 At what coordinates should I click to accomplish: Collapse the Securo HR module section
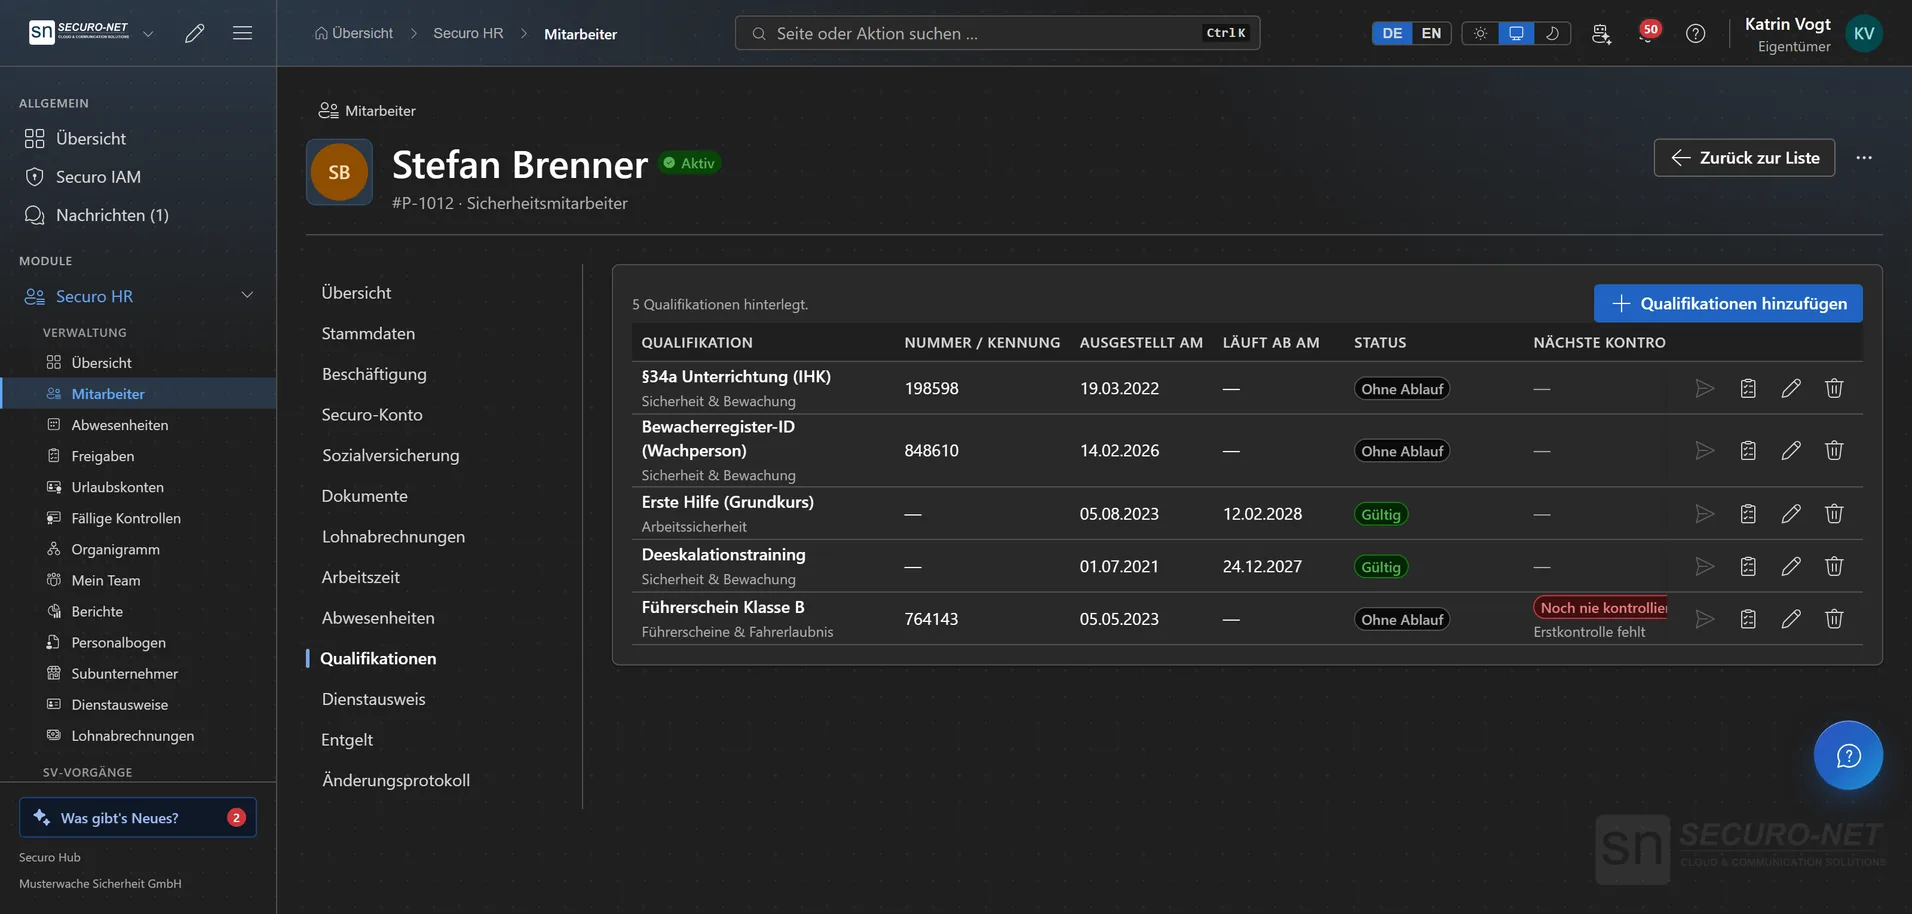[x=247, y=296]
